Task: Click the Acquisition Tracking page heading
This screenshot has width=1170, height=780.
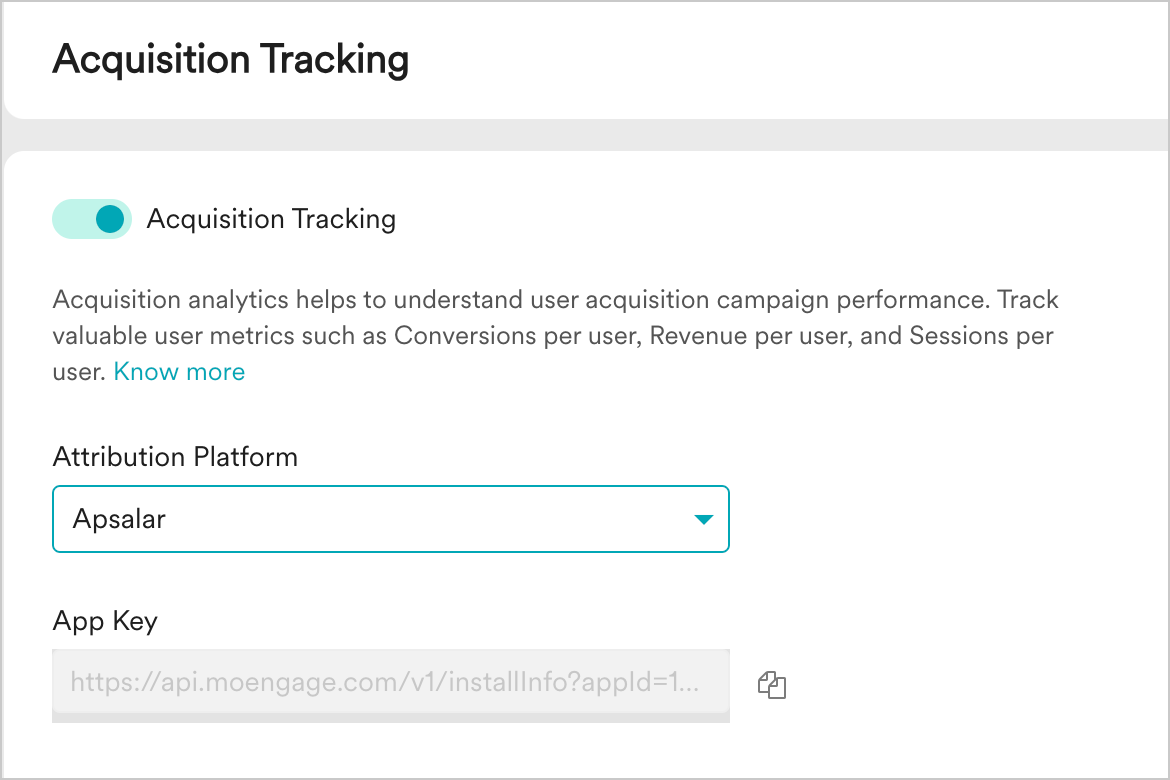Action: [231, 60]
